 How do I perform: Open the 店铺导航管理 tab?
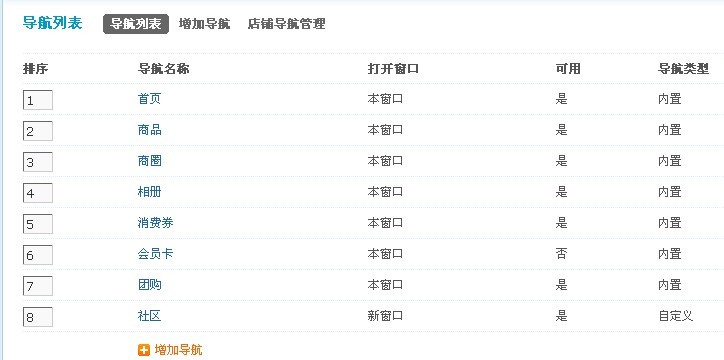coord(286,24)
